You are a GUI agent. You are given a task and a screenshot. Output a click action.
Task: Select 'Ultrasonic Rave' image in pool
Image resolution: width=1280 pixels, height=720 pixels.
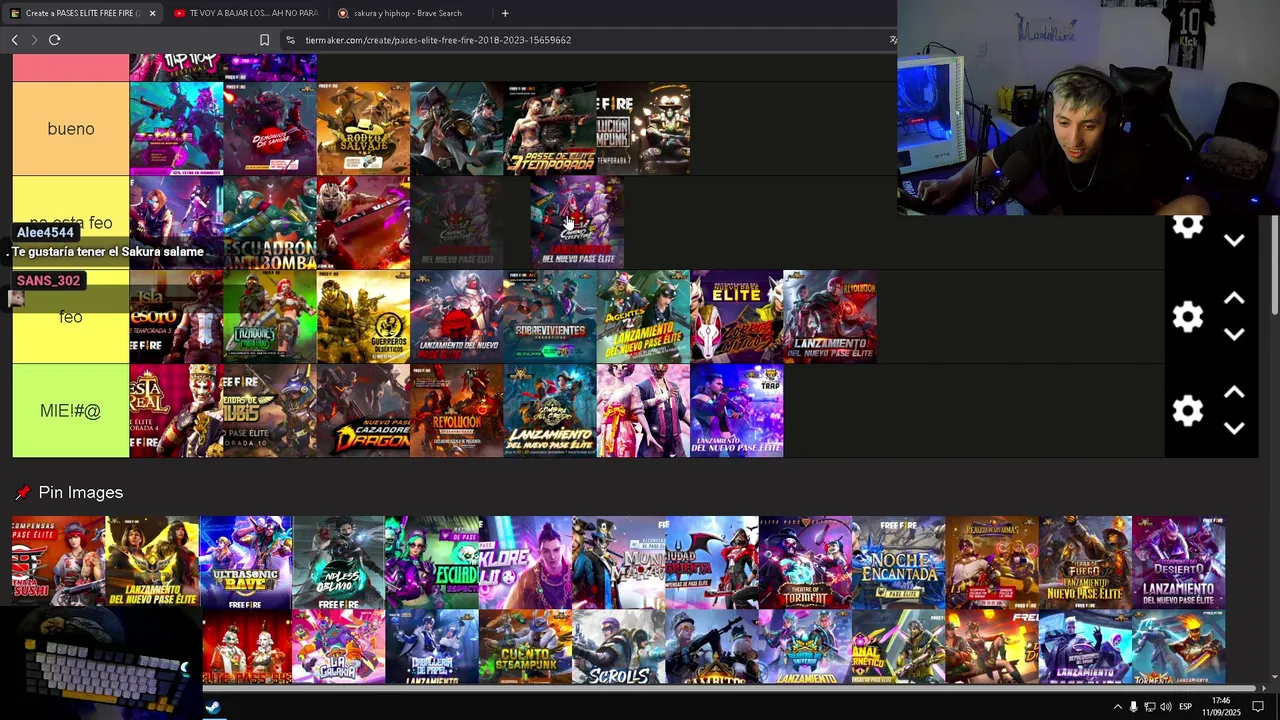coord(245,562)
